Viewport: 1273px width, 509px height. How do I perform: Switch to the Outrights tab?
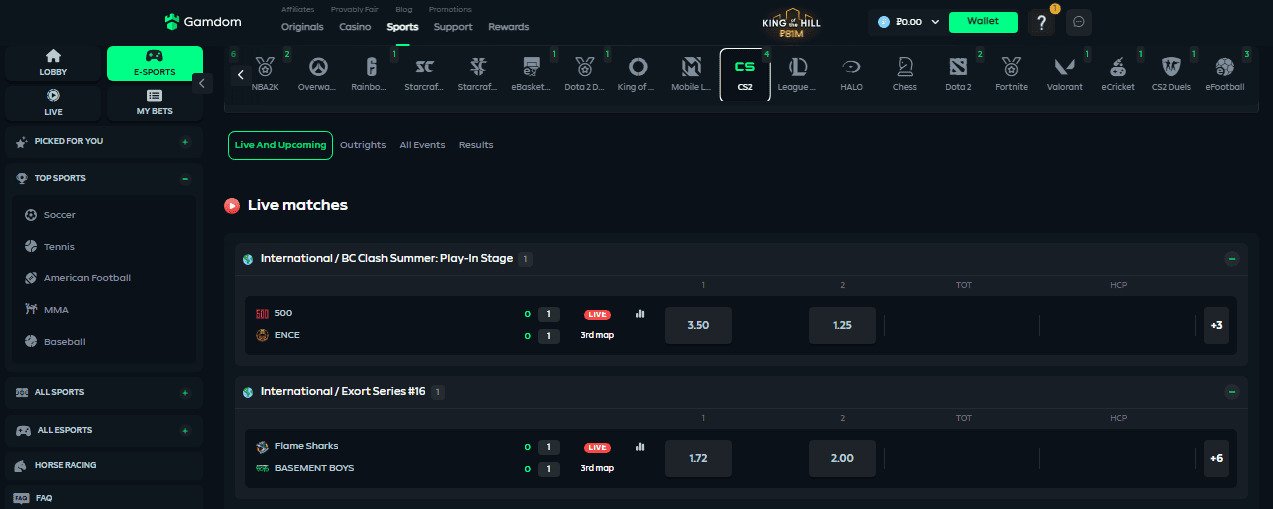point(363,145)
